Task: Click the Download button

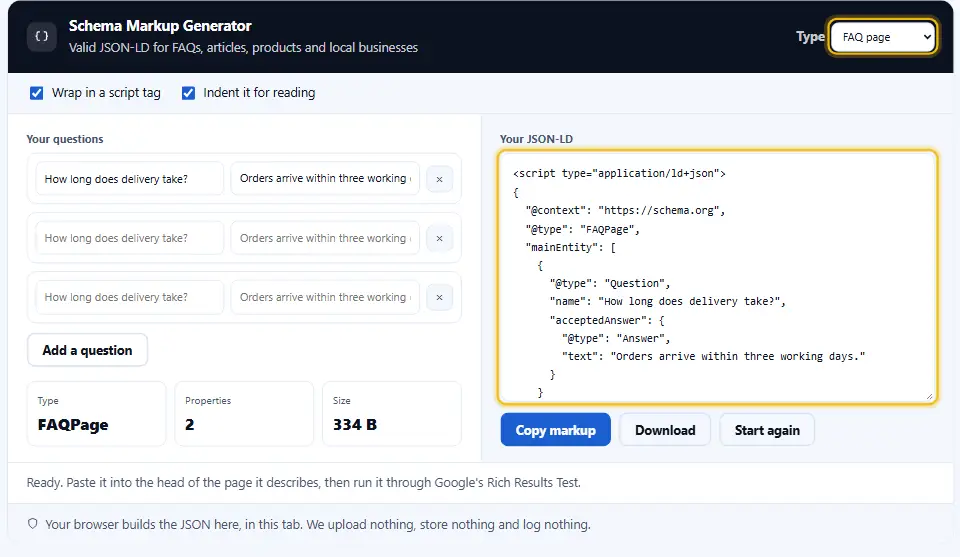Action: click(x=665, y=430)
